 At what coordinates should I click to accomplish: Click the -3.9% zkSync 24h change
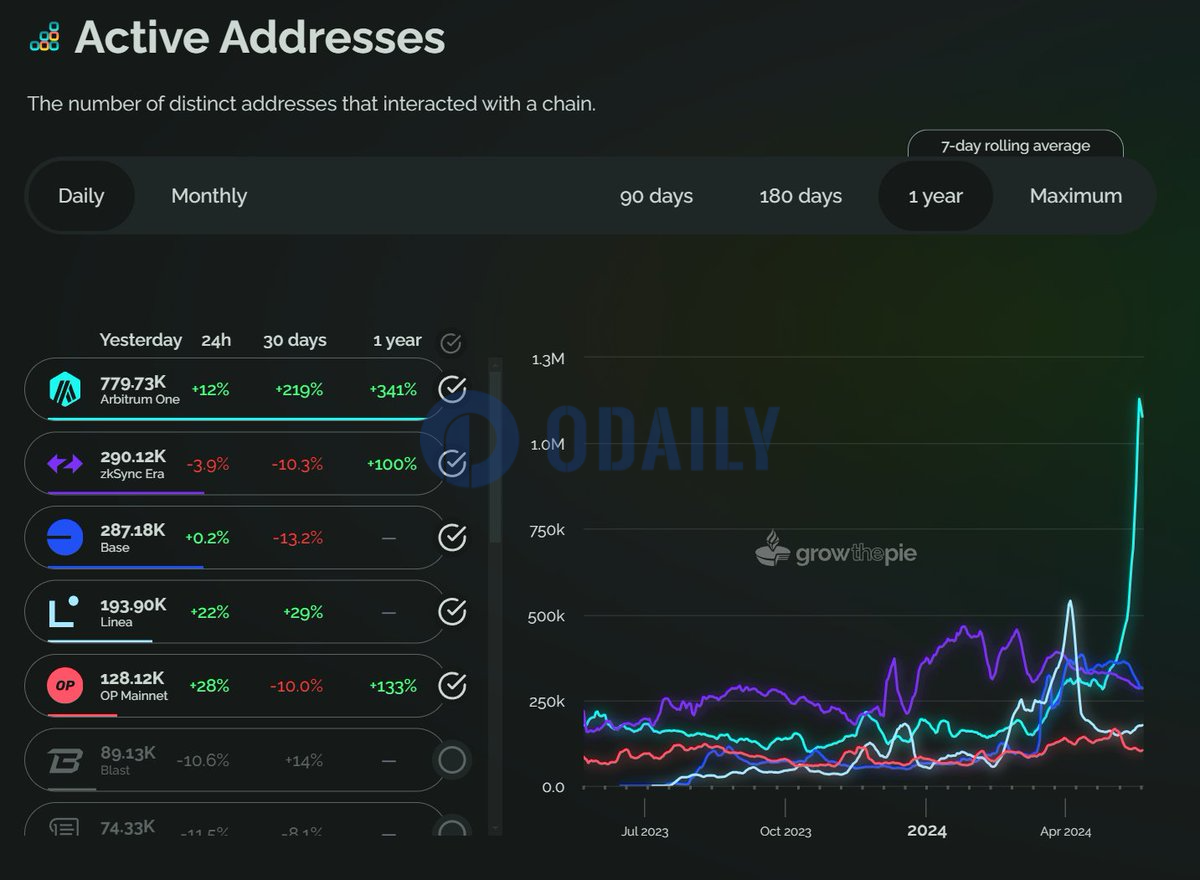(207, 464)
